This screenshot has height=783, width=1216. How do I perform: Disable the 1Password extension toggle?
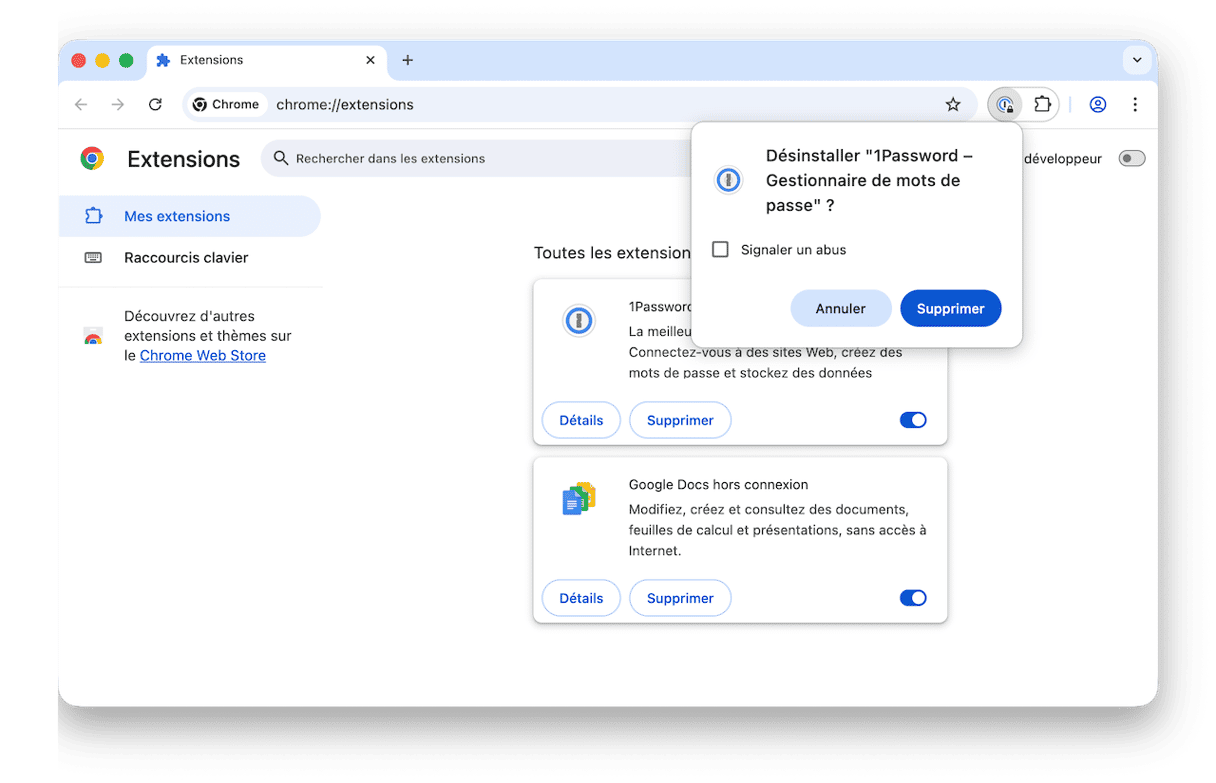(x=913, y=420)
